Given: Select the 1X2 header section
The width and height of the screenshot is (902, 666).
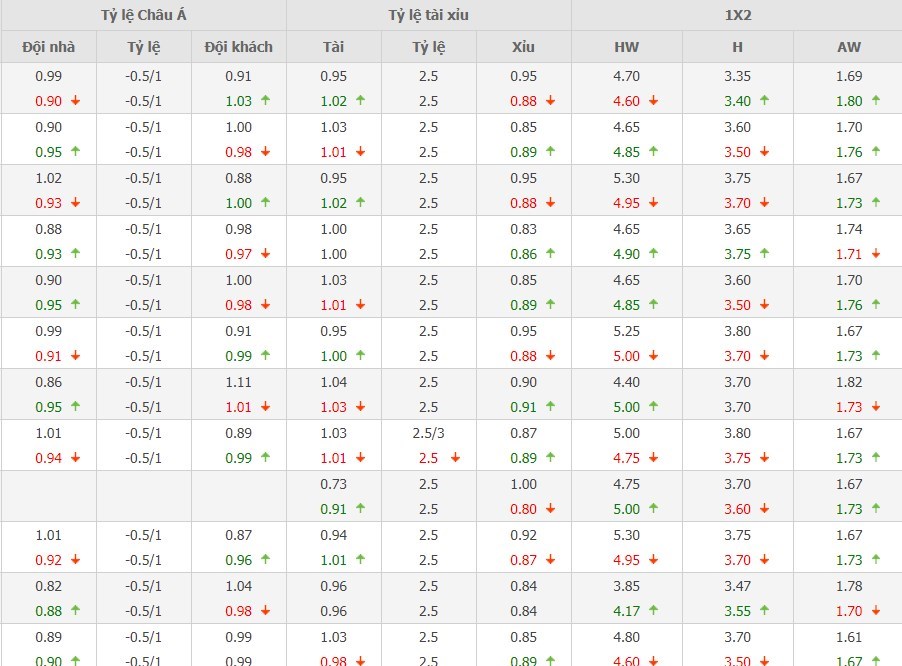Looking at the screenshot, I should coord(736,15).
